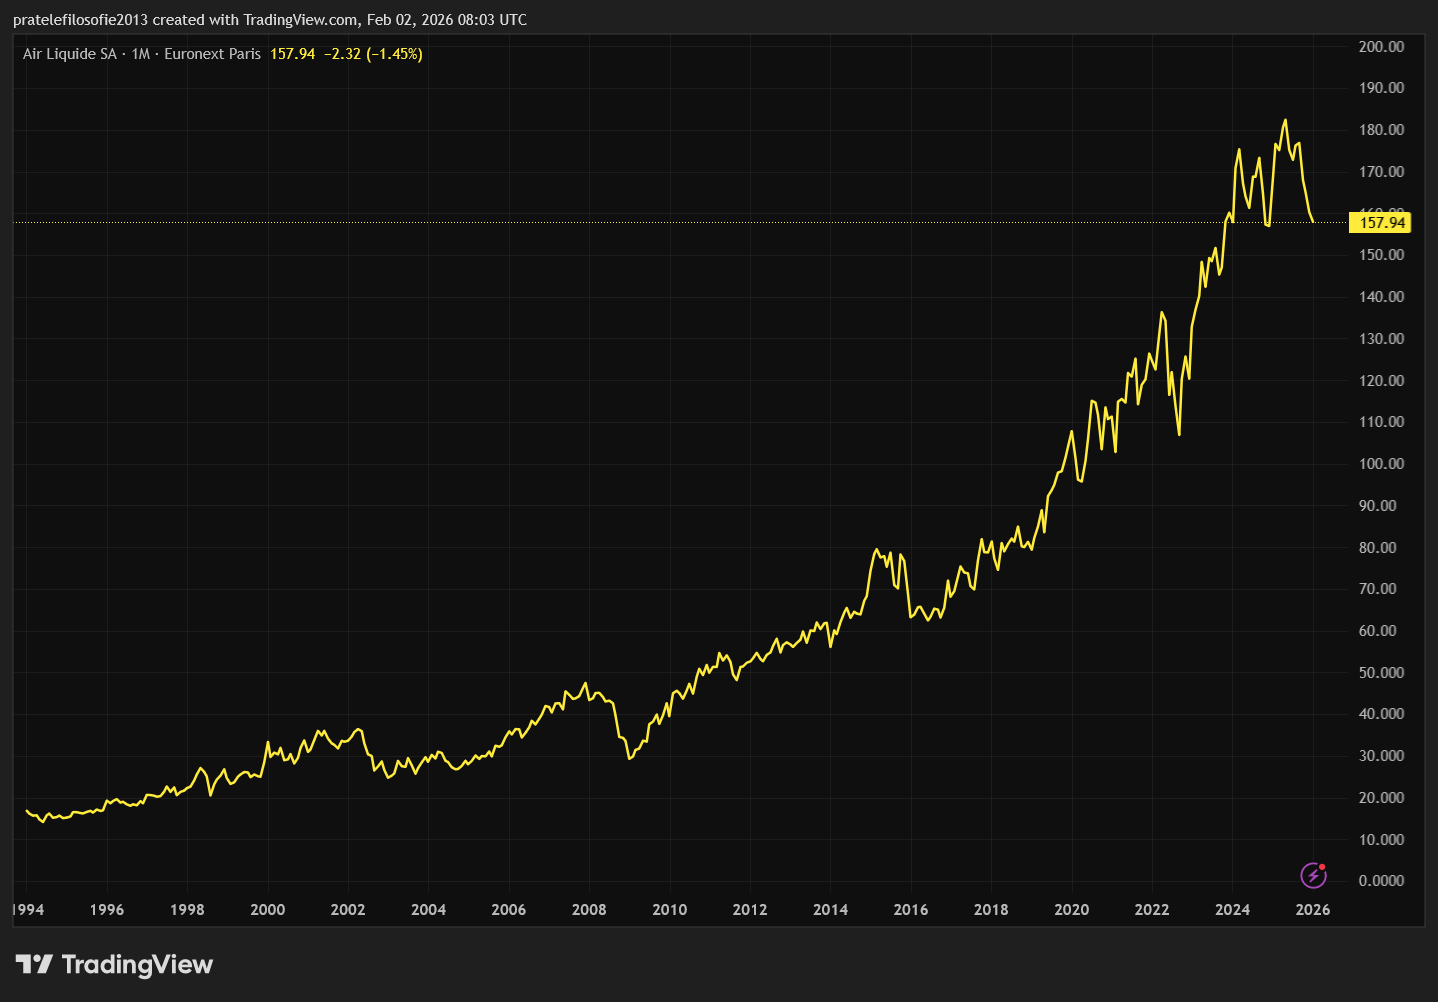This screenshot has height=1002, width=1438.
Task: Click the 130.00 price level label
Action: pos(1381,339)
